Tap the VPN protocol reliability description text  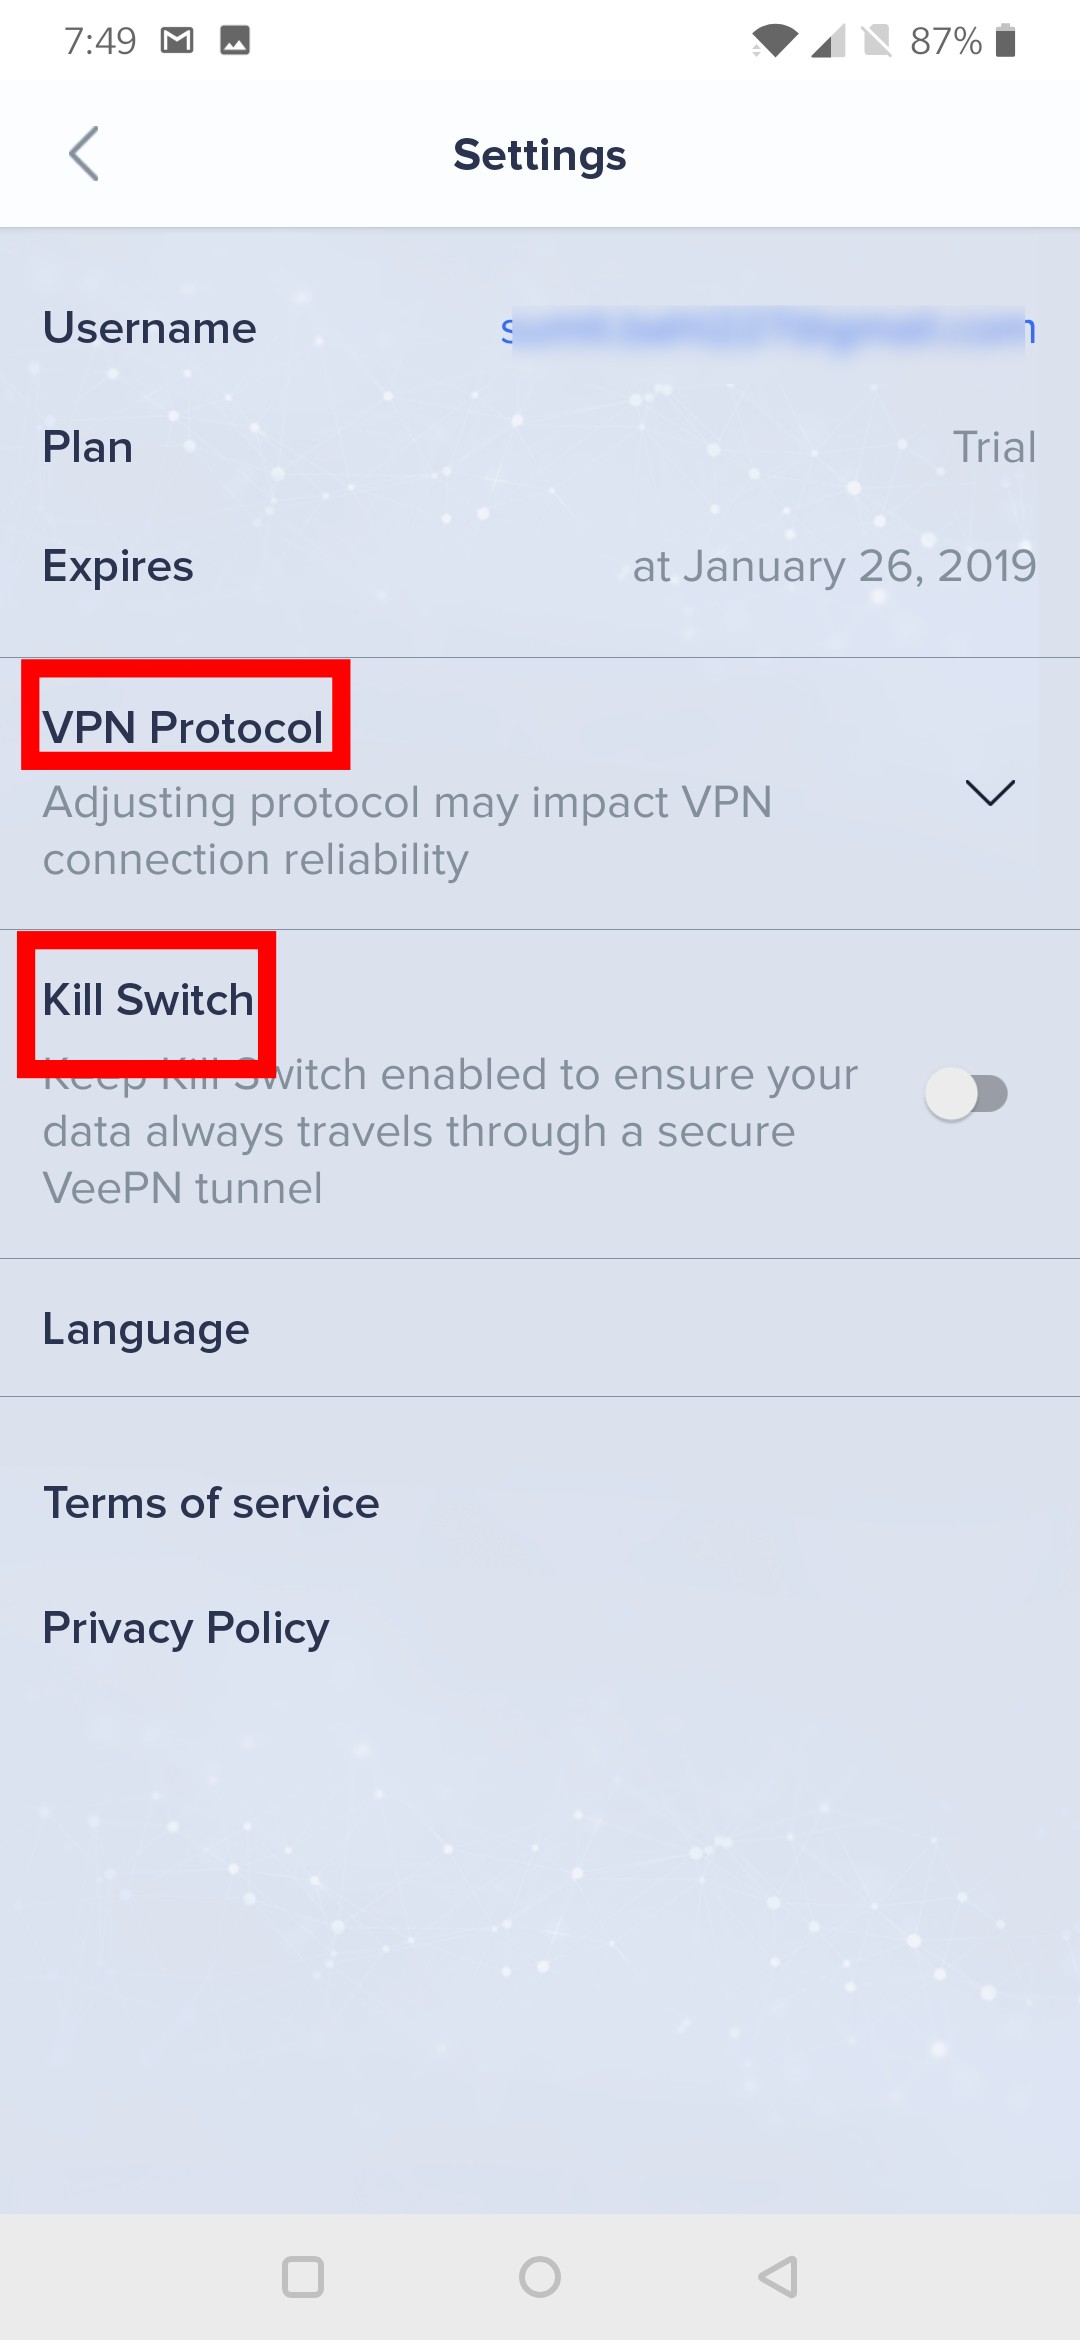(407, 830)
